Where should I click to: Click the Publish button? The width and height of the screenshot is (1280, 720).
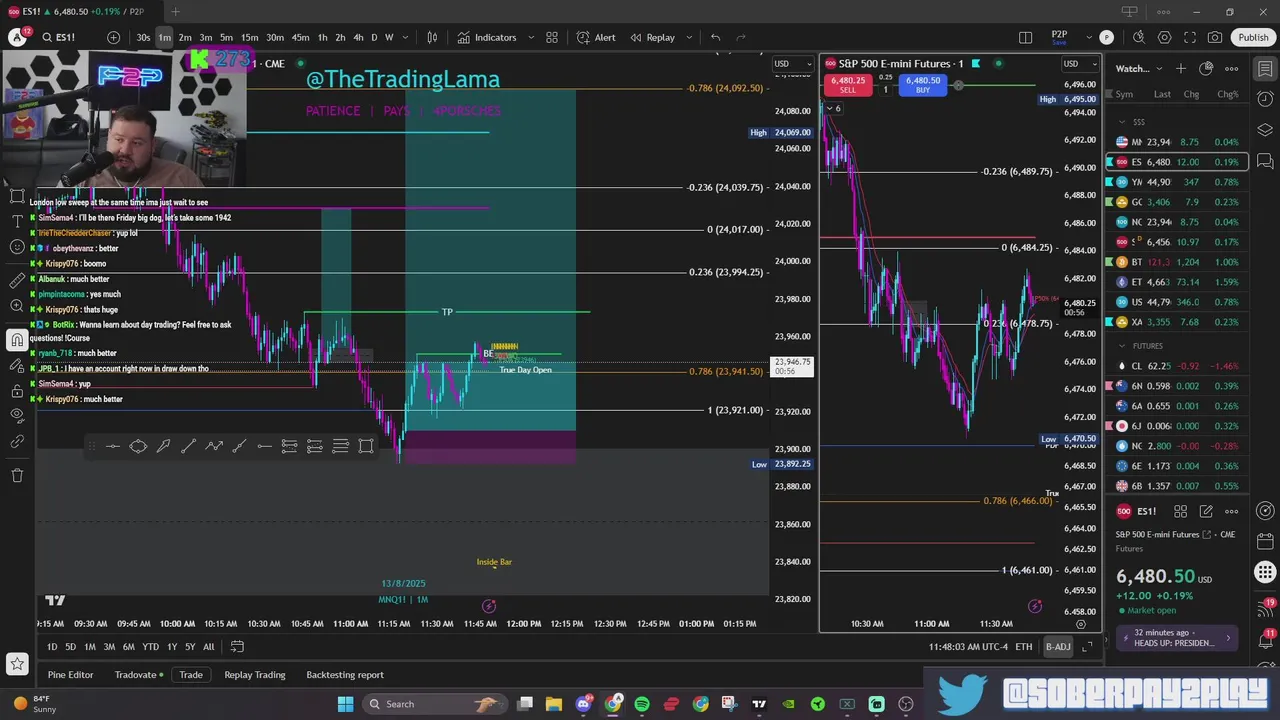tap(1253, 37)
